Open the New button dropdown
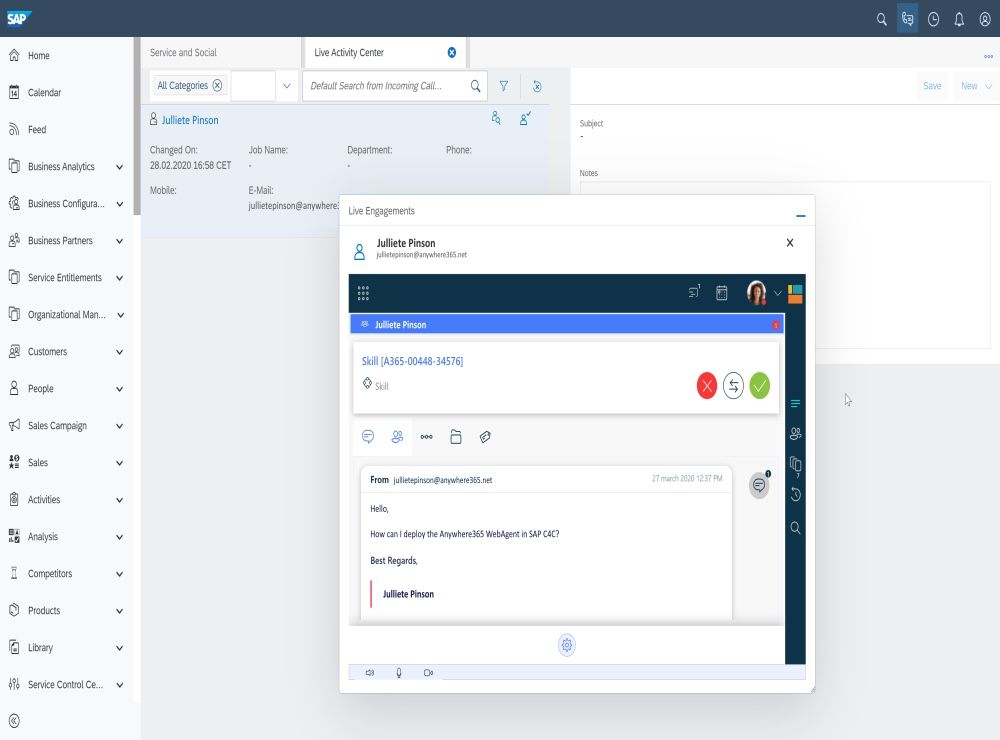The image size is (1000, 740). (976, 85)
